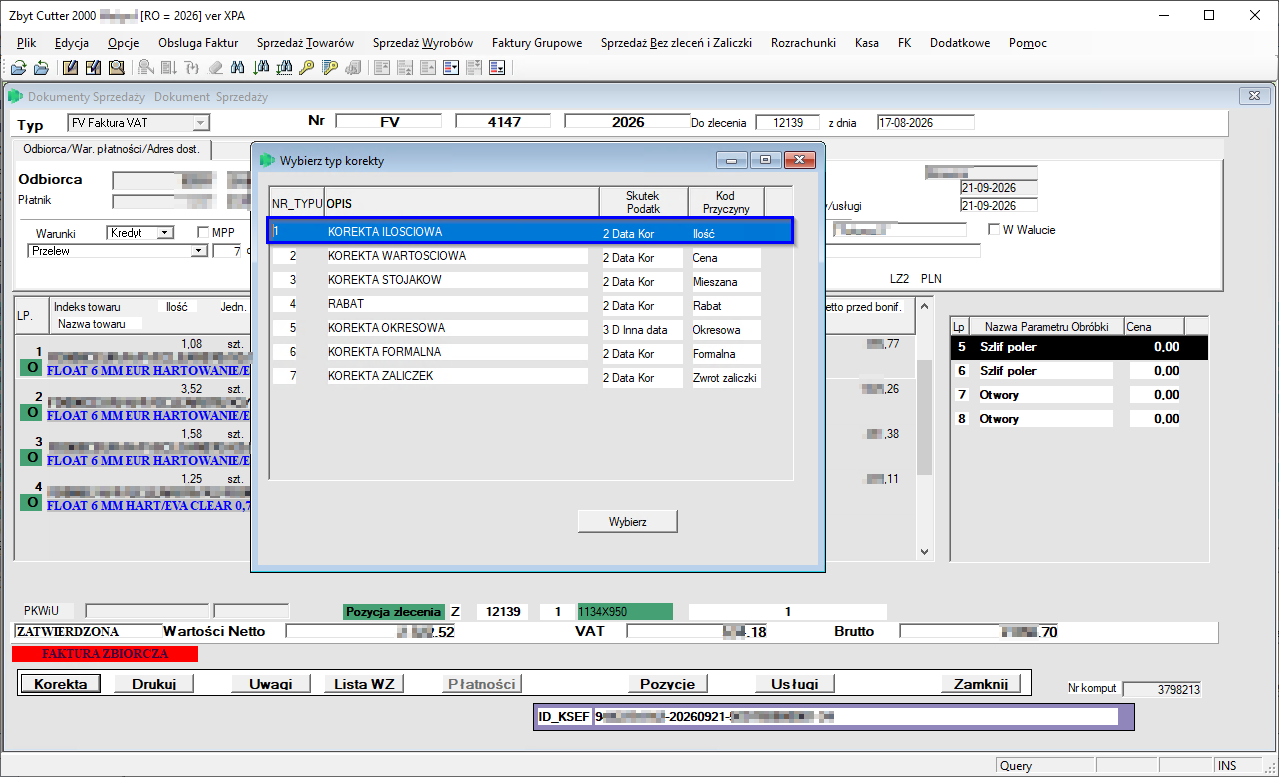Close the Dokumenty Sprzedaży inner window

[x=1254, y=96]
